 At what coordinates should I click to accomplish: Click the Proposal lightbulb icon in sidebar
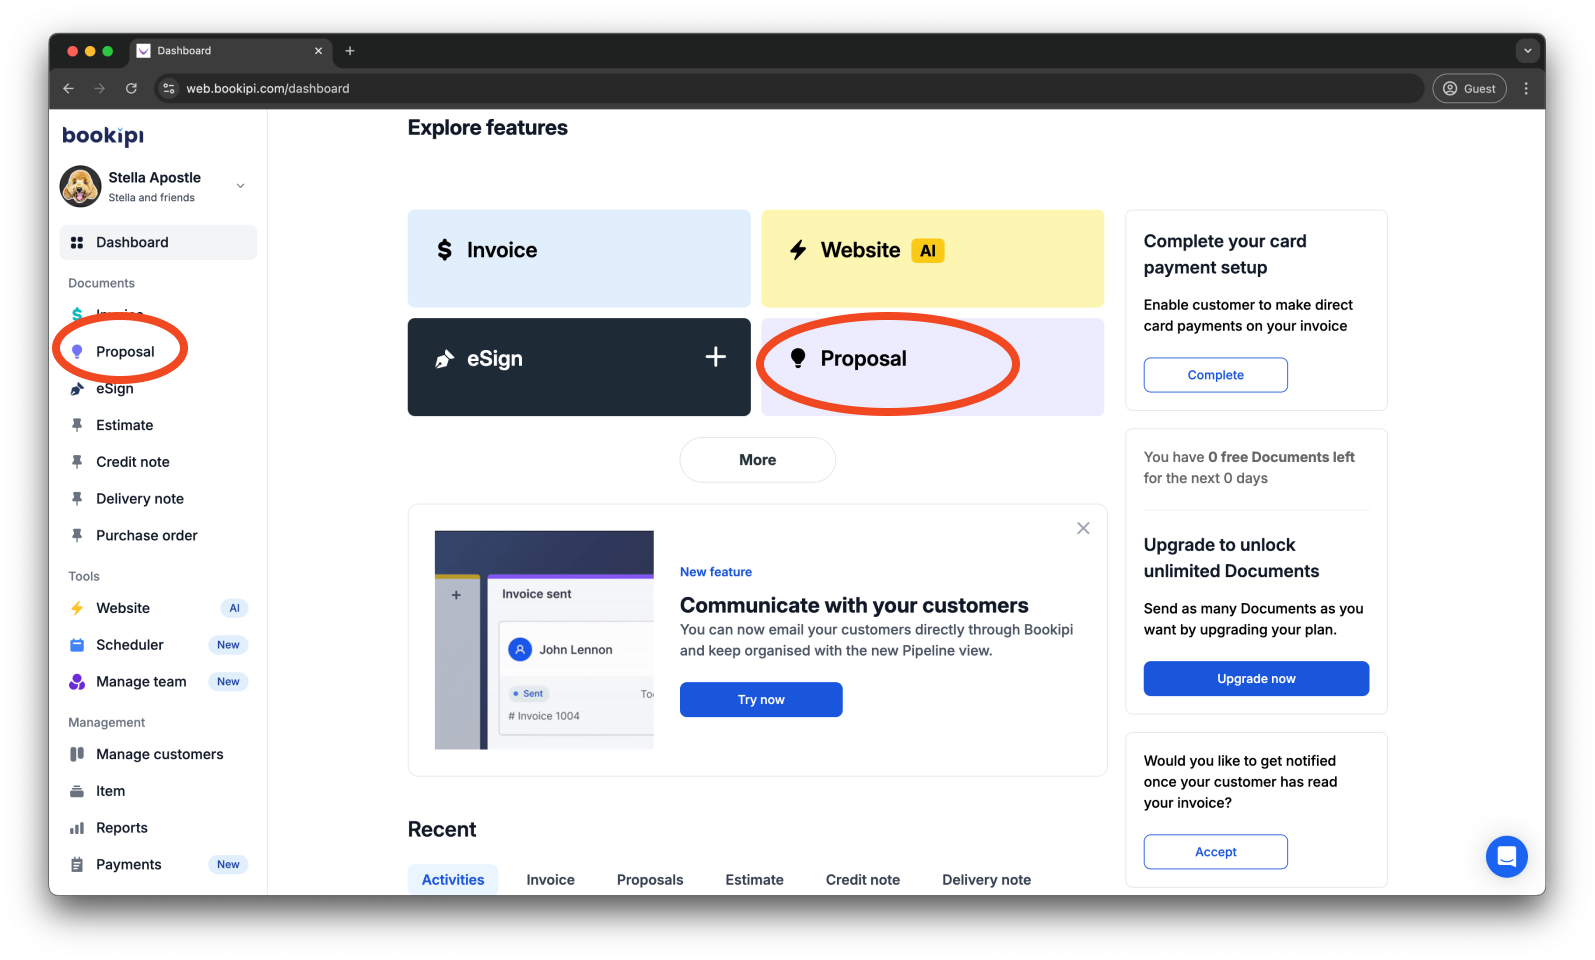[77, 352]
